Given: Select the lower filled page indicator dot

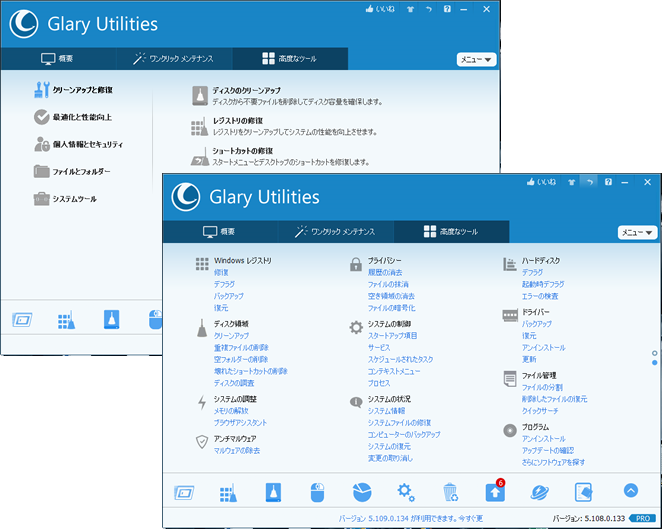Looking at the screenshot, I should point(654,363).
